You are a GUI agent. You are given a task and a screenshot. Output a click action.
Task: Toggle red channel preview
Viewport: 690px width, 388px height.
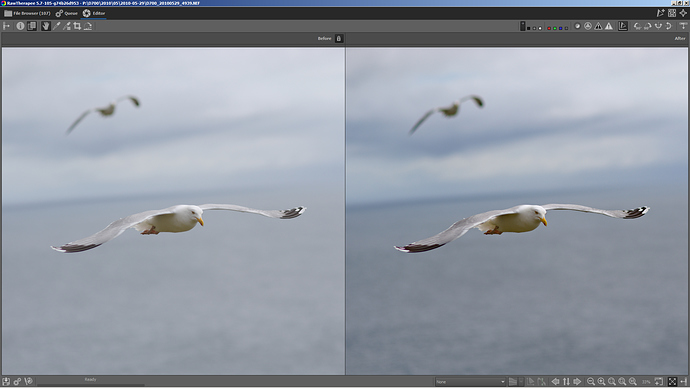(549, 28)
